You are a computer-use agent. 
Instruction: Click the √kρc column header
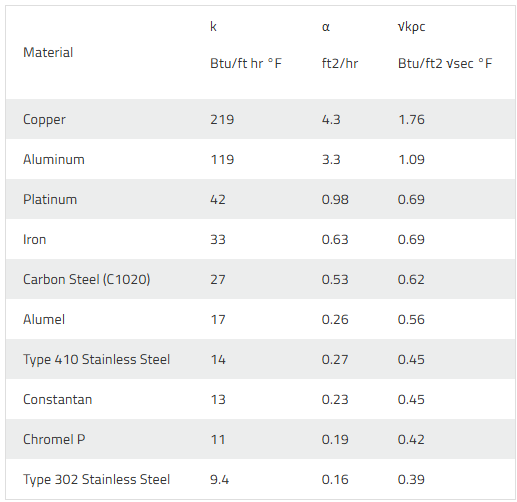pos(412,27)
